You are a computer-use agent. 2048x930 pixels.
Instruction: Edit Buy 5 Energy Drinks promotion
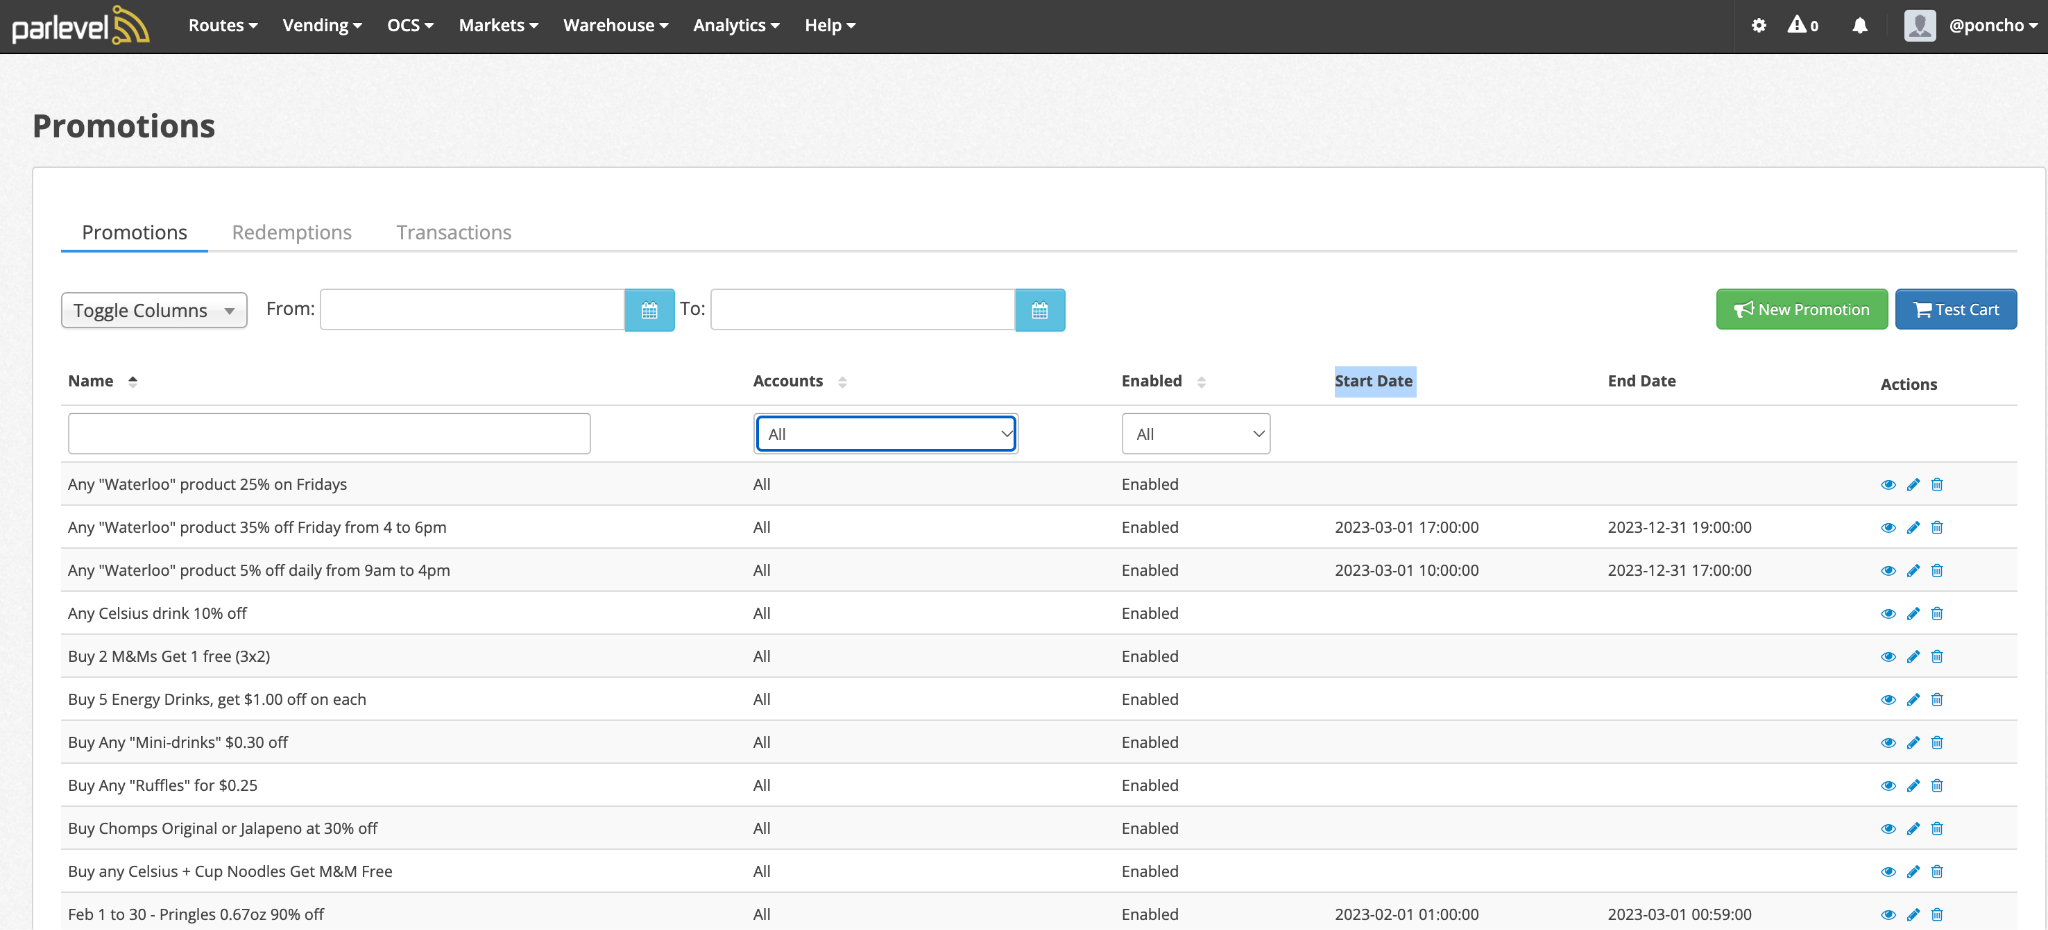coord(1913,699)
